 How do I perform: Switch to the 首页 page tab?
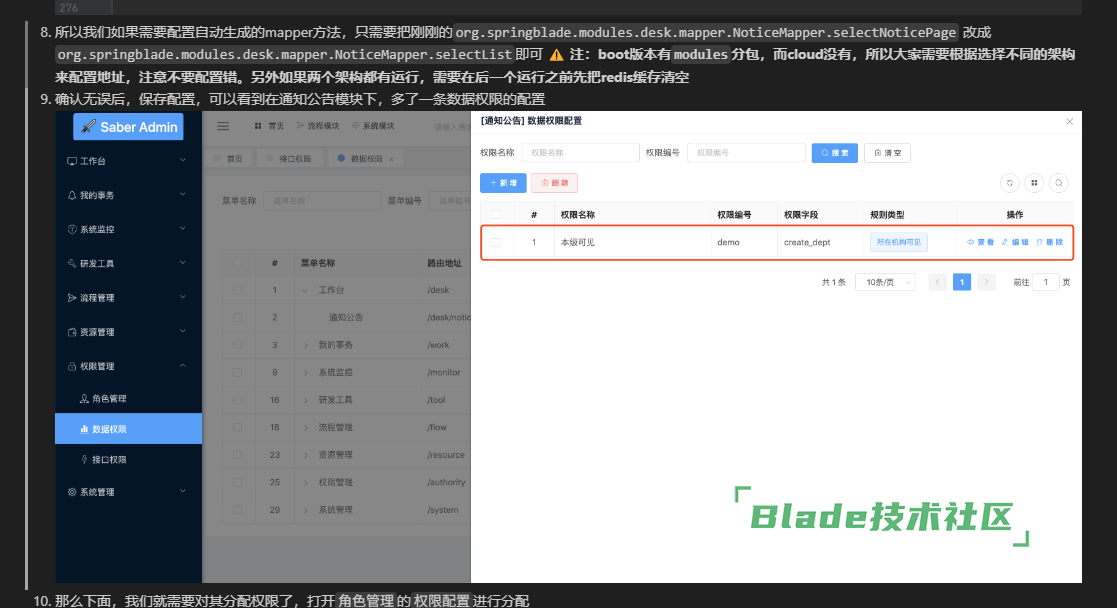click(x=229, y=159)
